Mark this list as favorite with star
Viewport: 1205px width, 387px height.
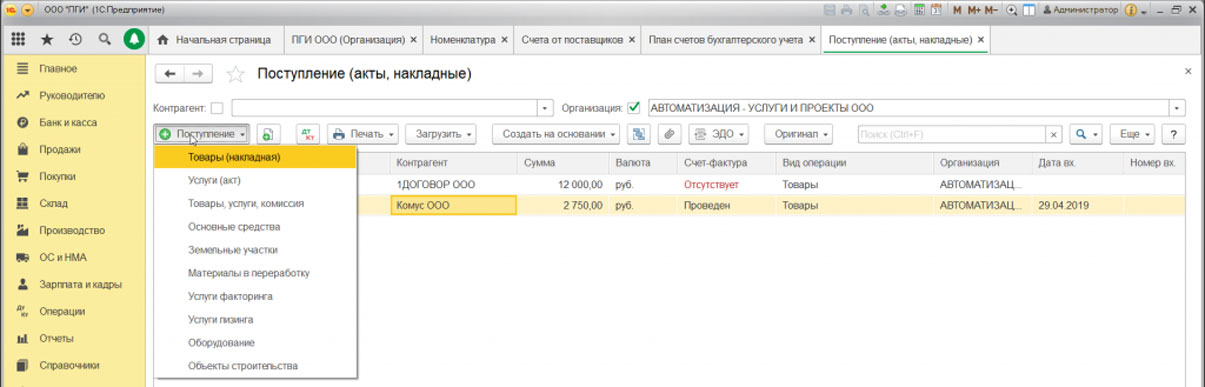tap(235, 74)
